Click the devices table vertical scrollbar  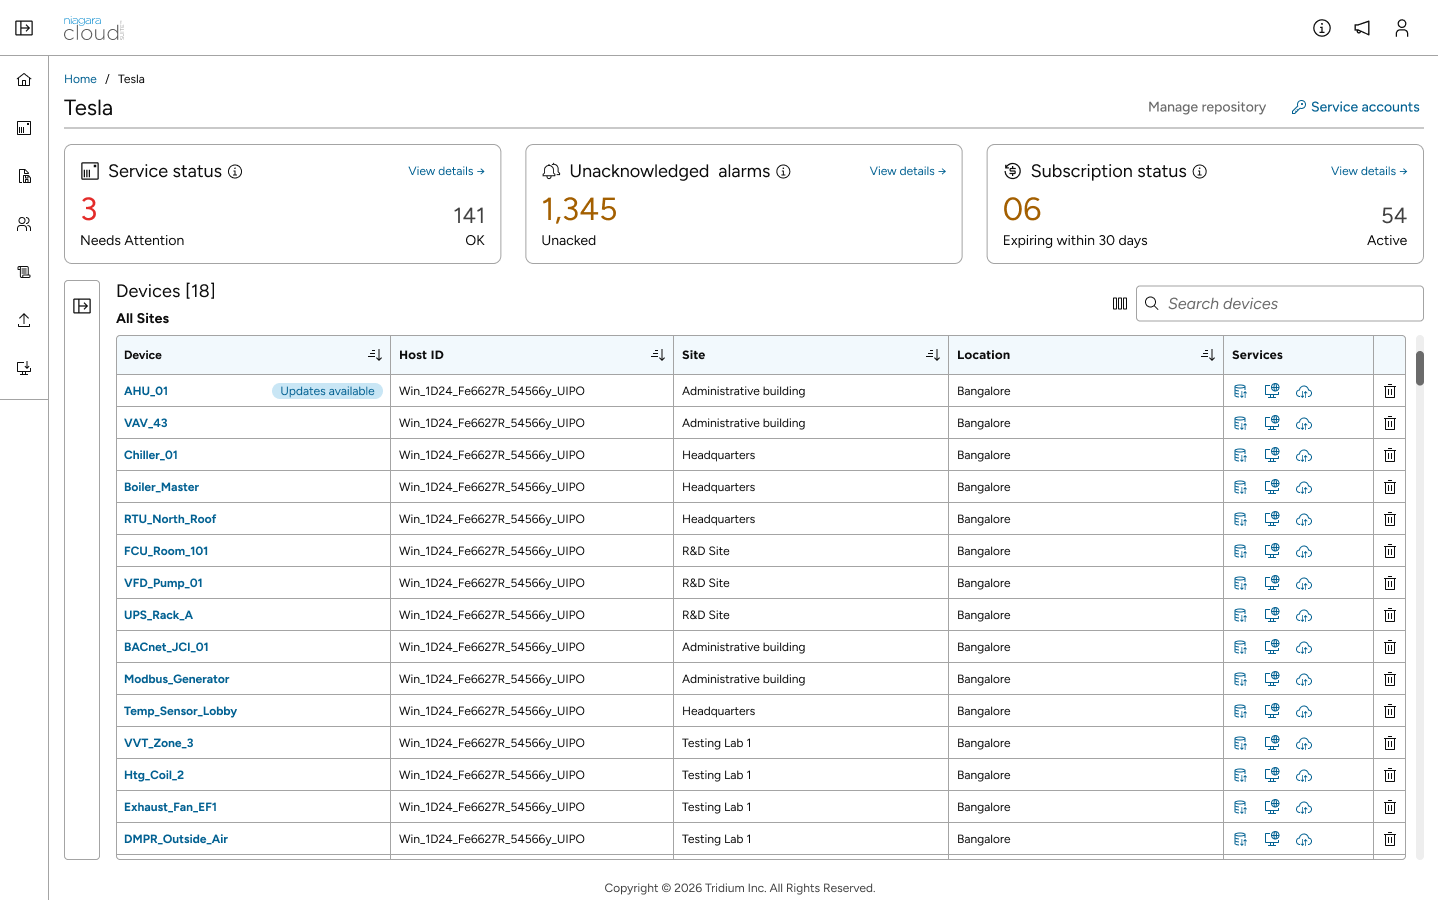pyautogui.click(x=1420, y=368)
